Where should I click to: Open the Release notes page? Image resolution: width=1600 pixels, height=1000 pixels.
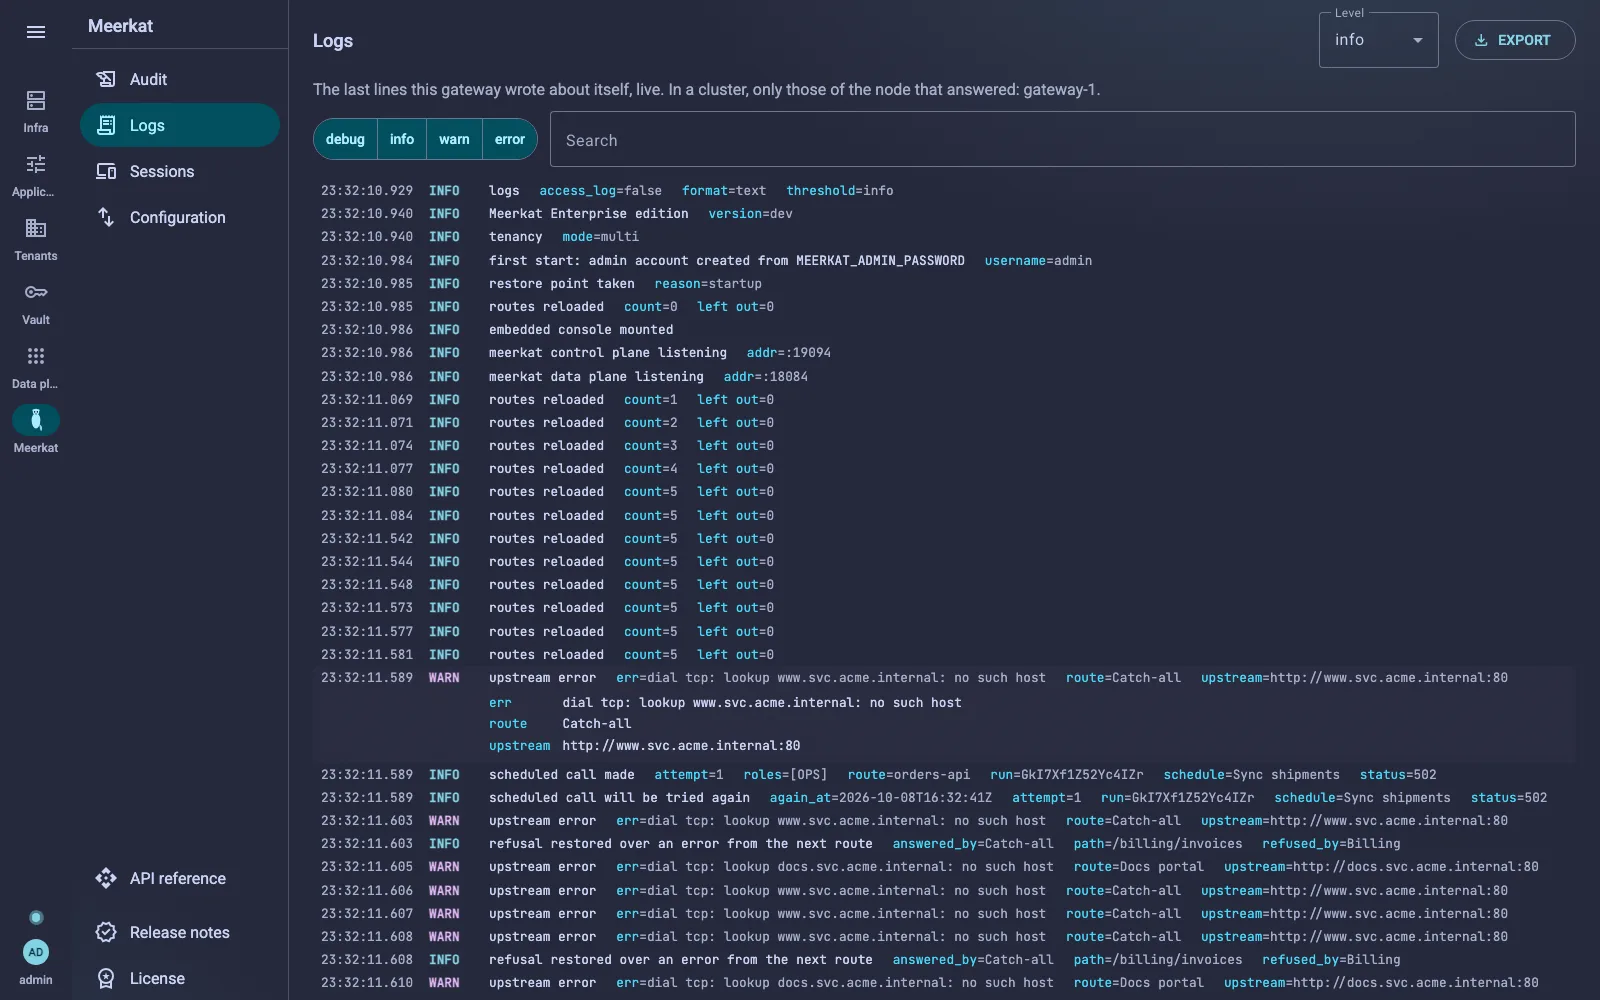(x=180, y=932)
